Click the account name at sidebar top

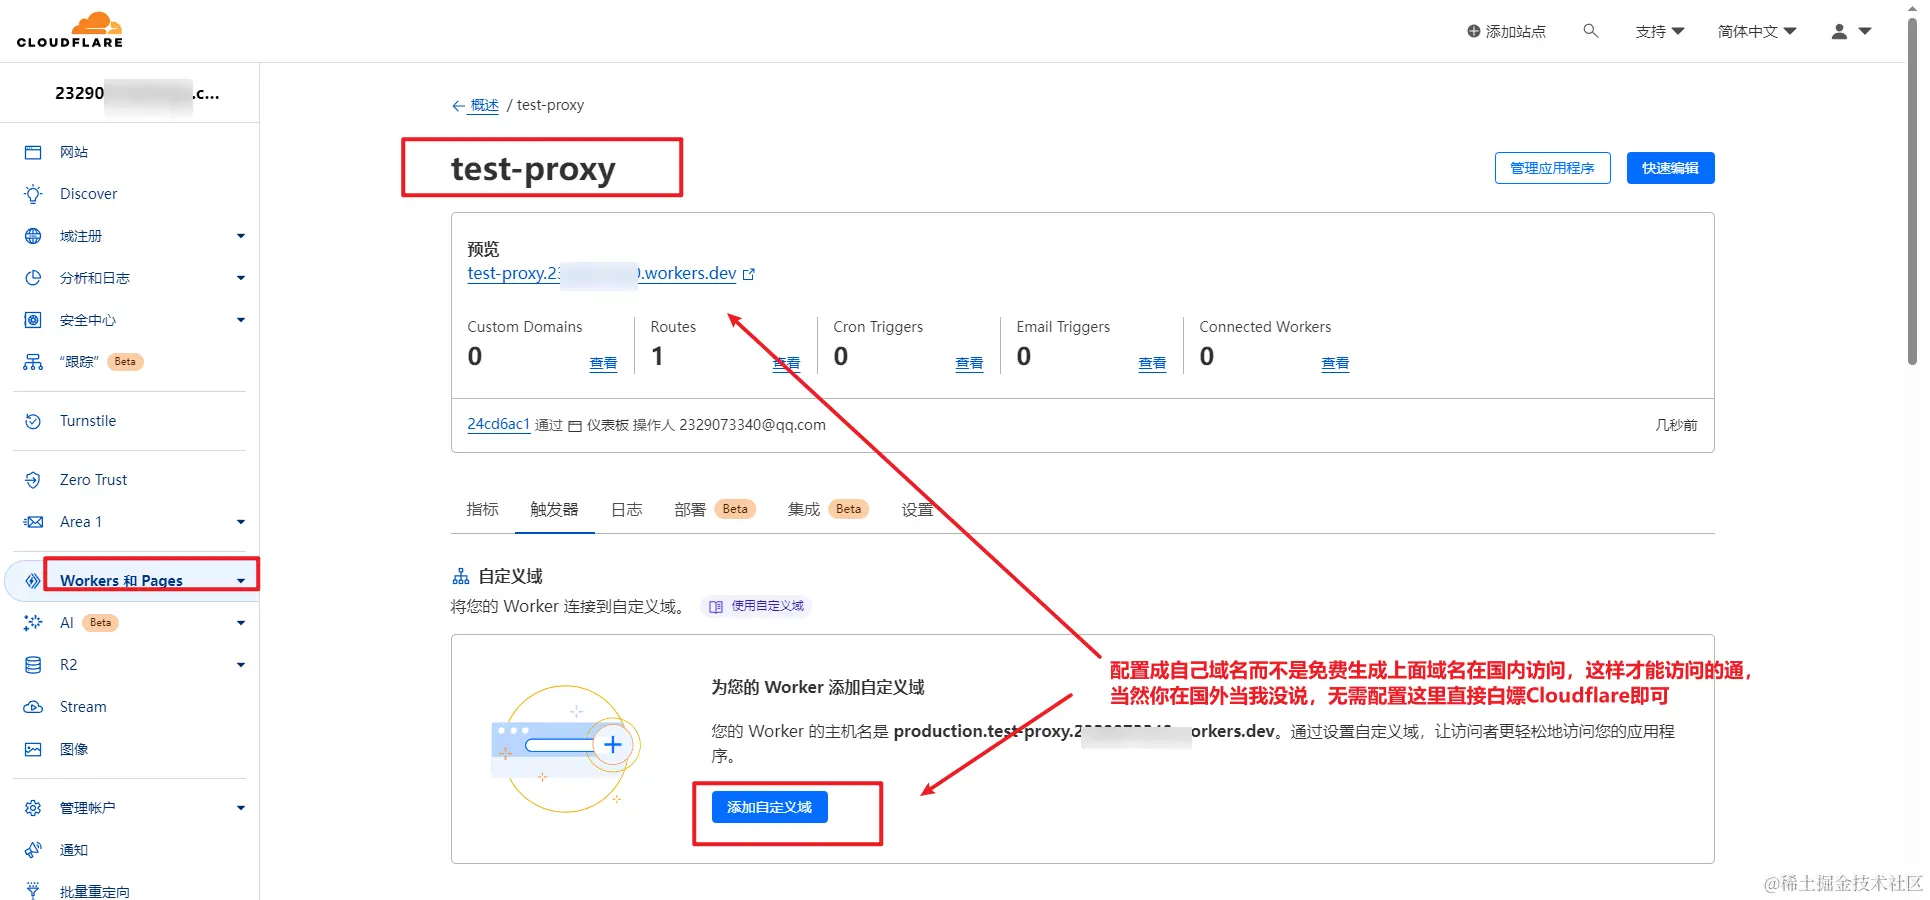(x=137, y=93)
